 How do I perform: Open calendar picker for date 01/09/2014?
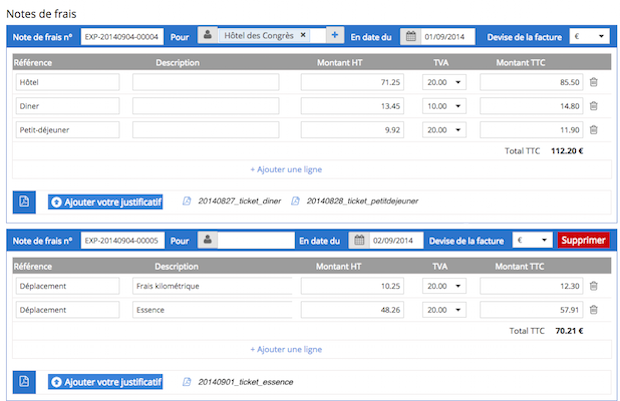tap(410, 36)
